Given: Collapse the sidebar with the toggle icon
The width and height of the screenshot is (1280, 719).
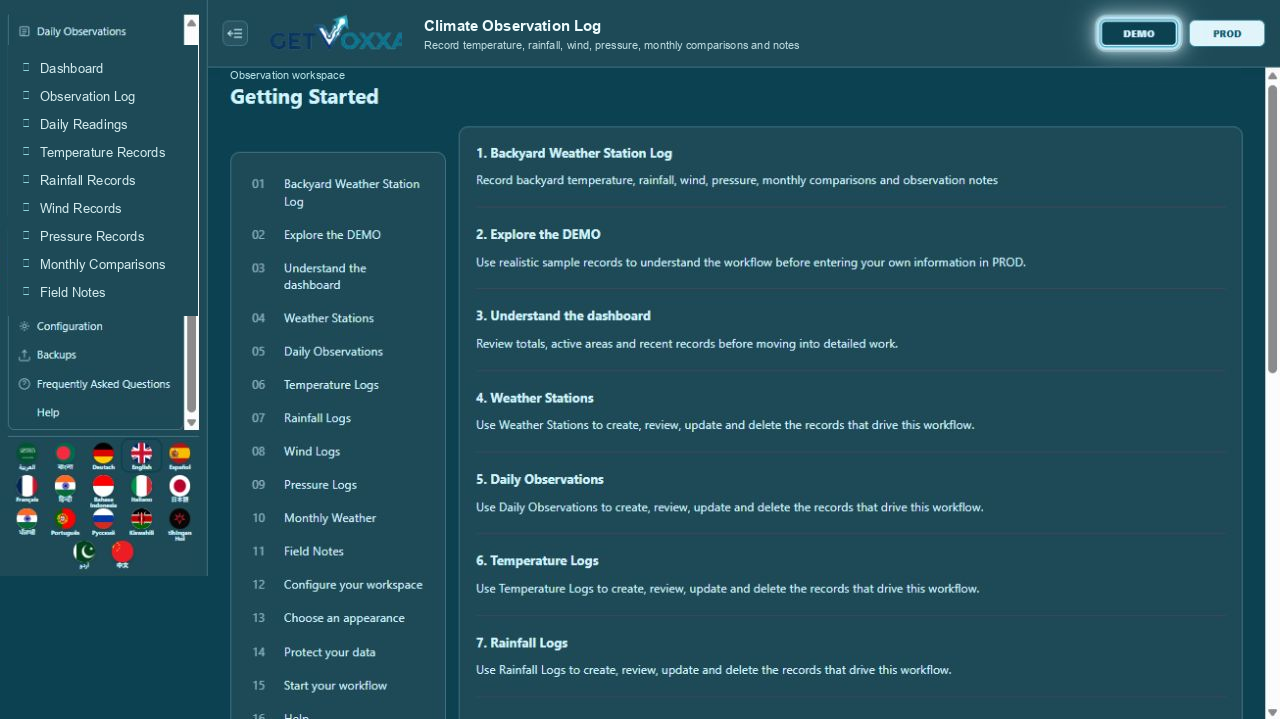Looking at the screenshot, I should pos(235,33).
